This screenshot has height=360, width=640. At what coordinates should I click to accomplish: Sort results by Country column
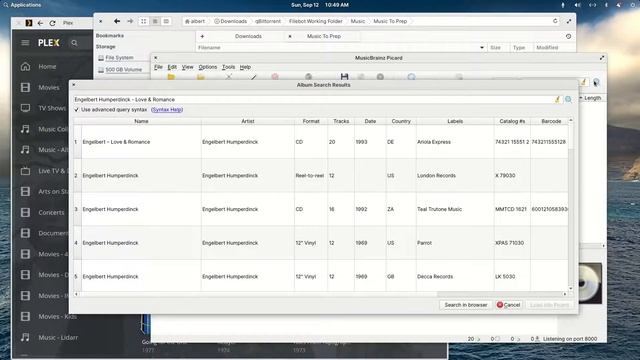[x=401, y=121]
